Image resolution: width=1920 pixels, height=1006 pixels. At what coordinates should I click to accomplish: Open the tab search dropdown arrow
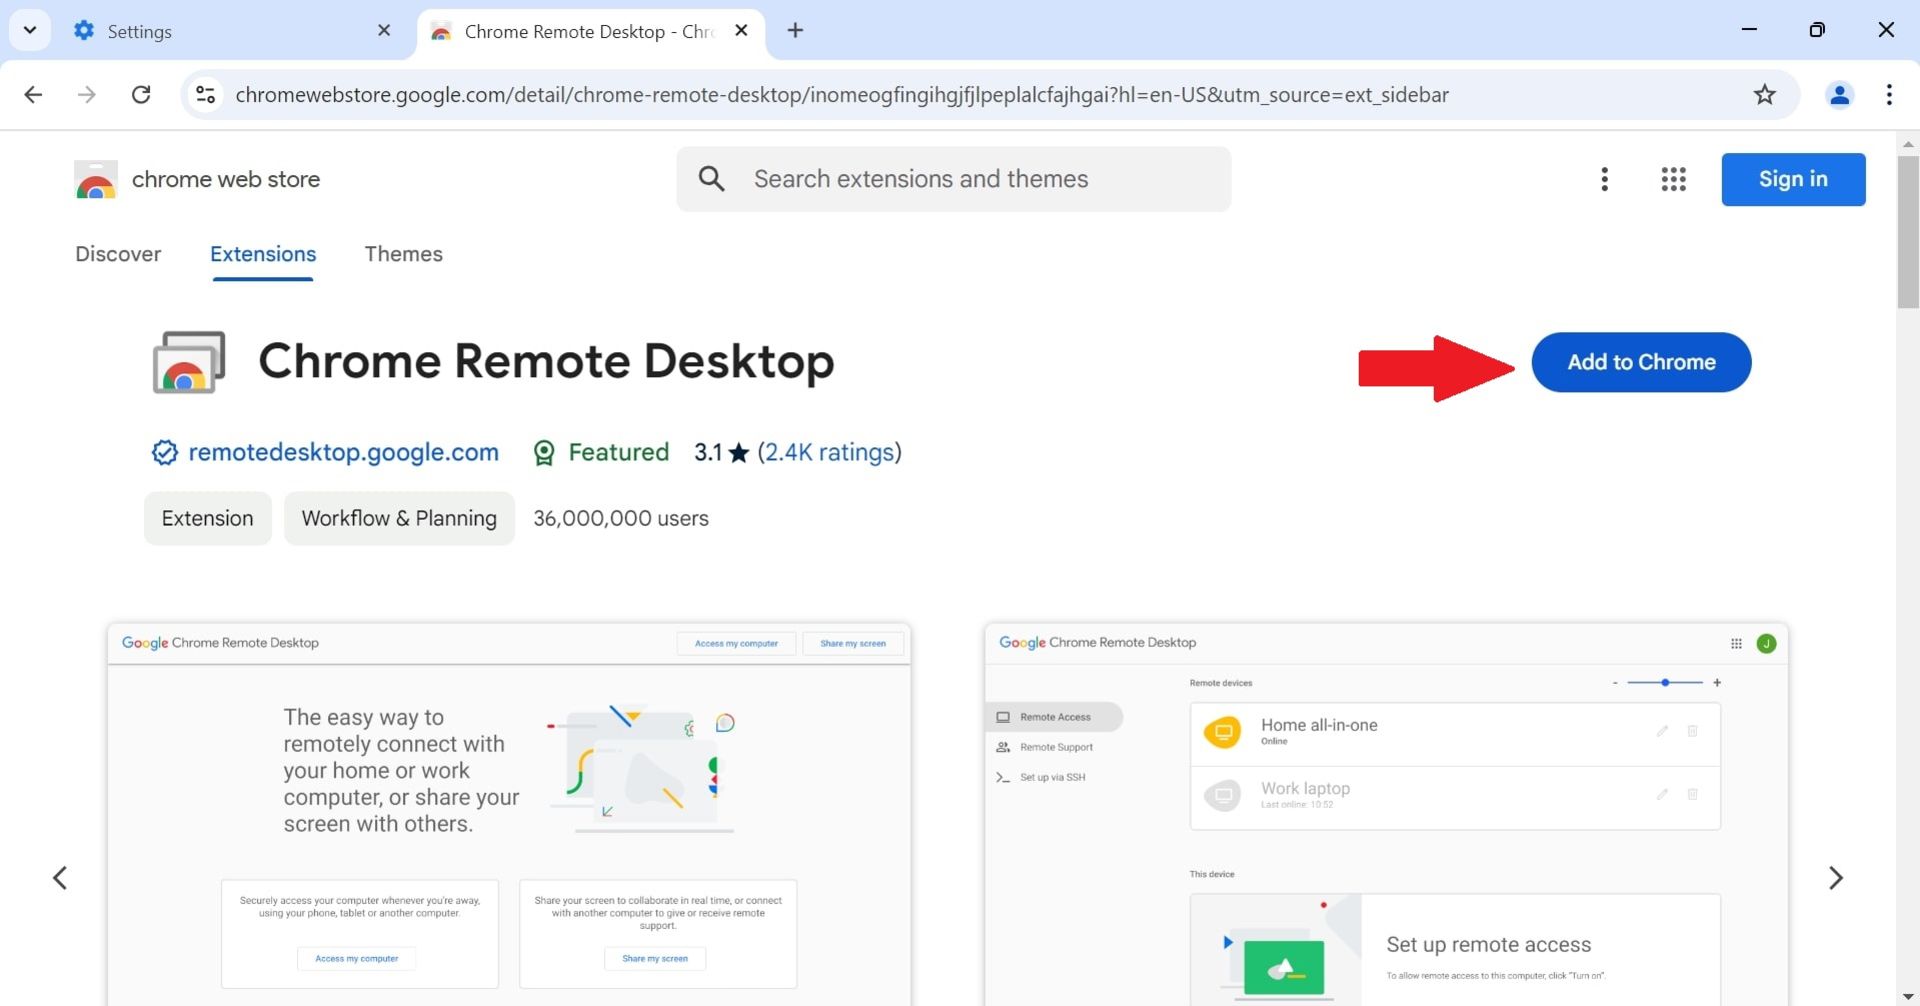point(30,30)
